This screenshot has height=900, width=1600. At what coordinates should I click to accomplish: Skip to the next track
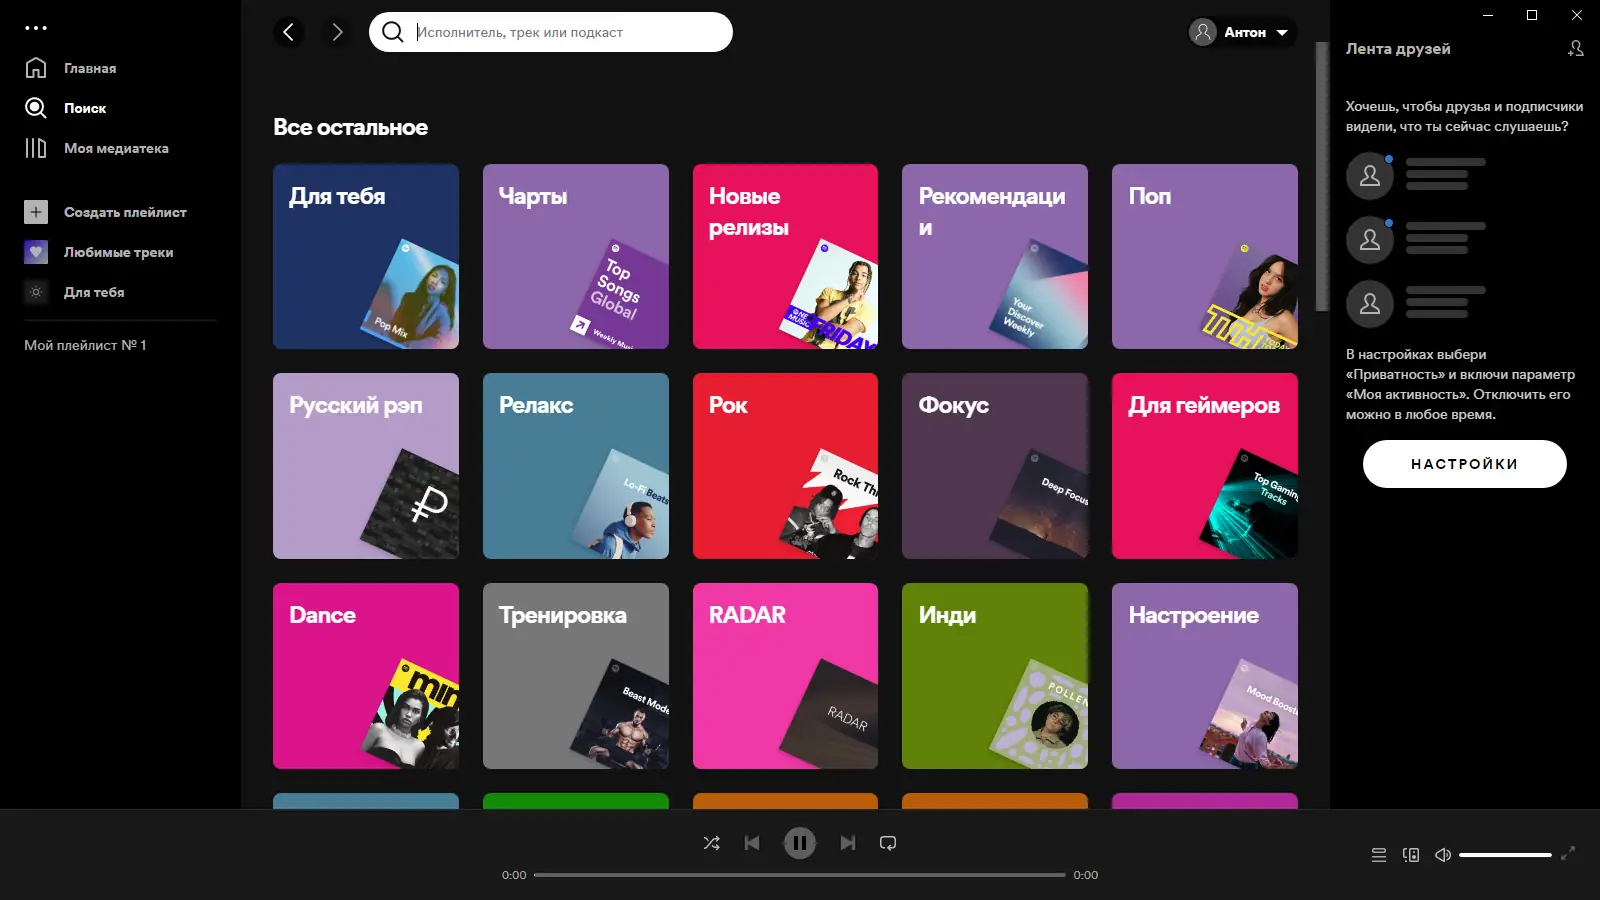848,843
